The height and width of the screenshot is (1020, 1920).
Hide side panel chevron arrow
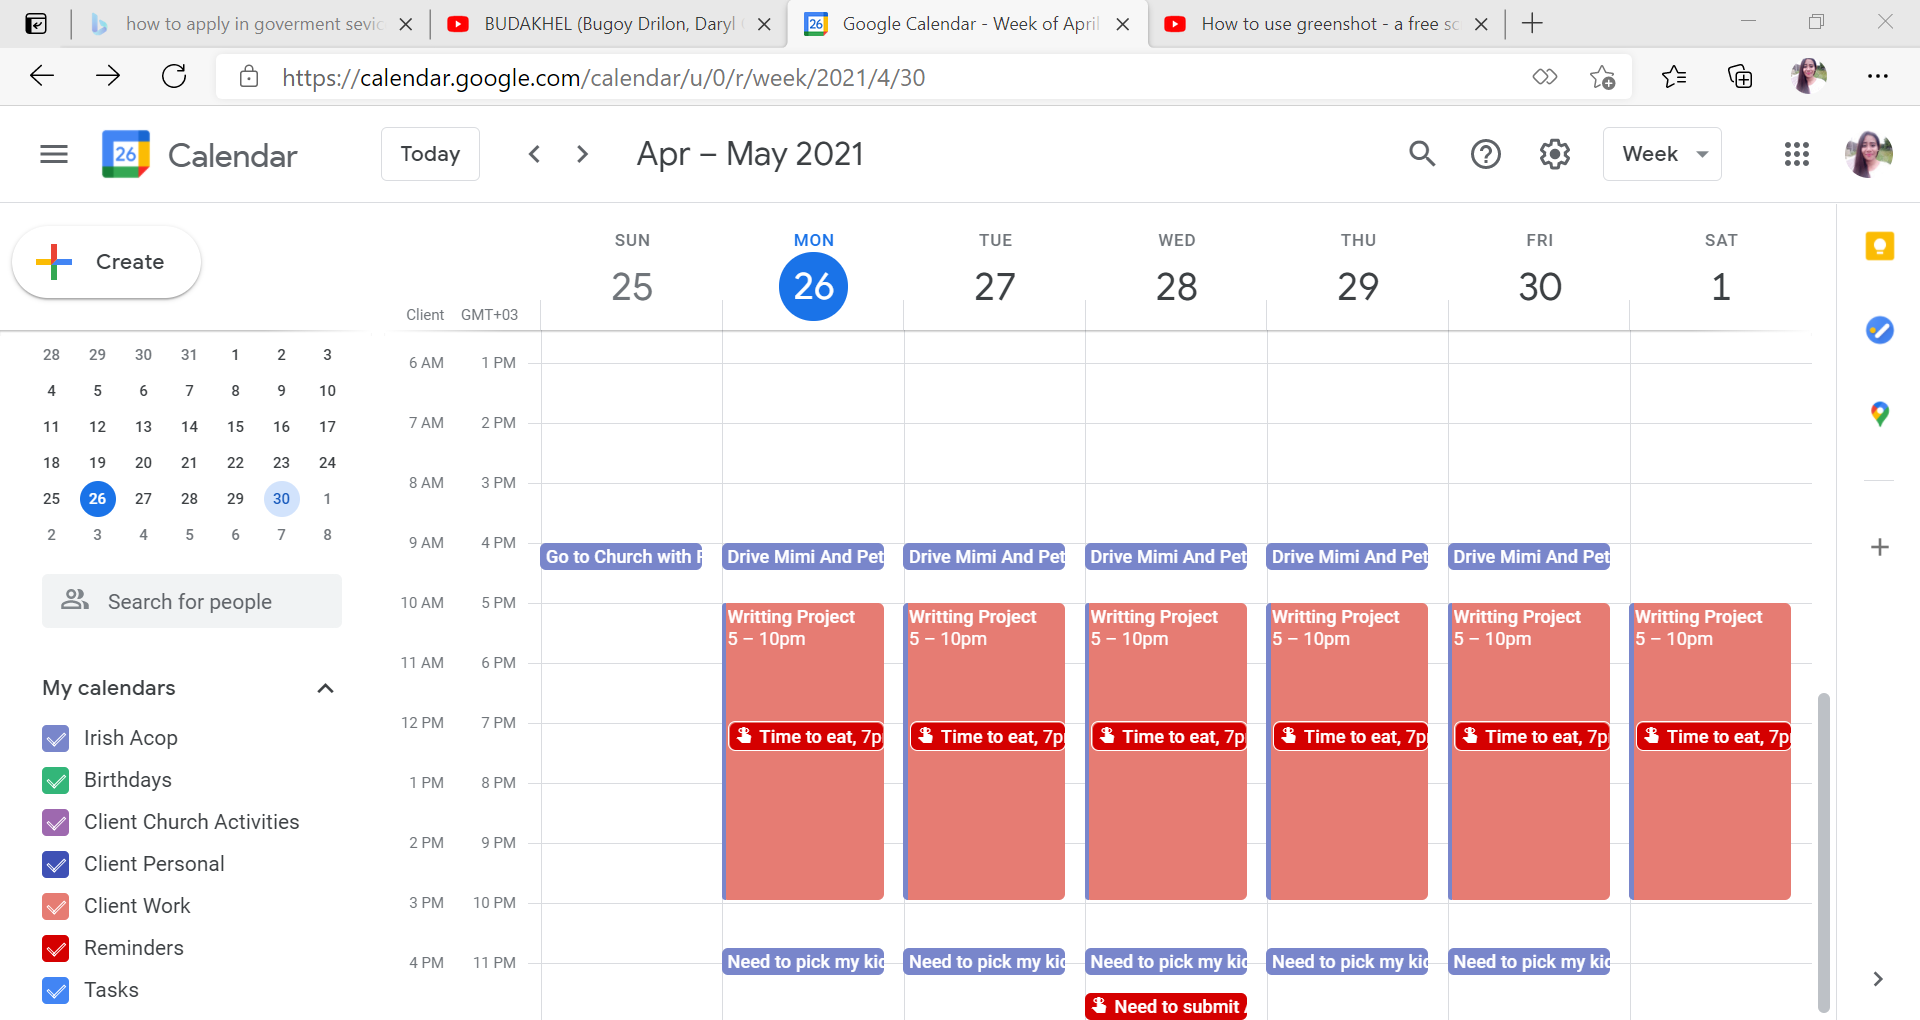click(x=1878, y=979)
